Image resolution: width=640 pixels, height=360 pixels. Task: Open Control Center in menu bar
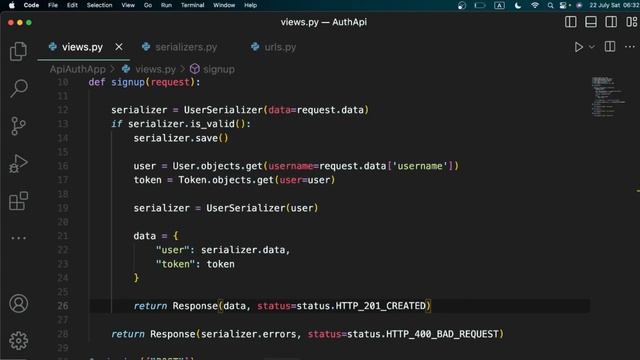pyautogui.click(x=564, y=5)
